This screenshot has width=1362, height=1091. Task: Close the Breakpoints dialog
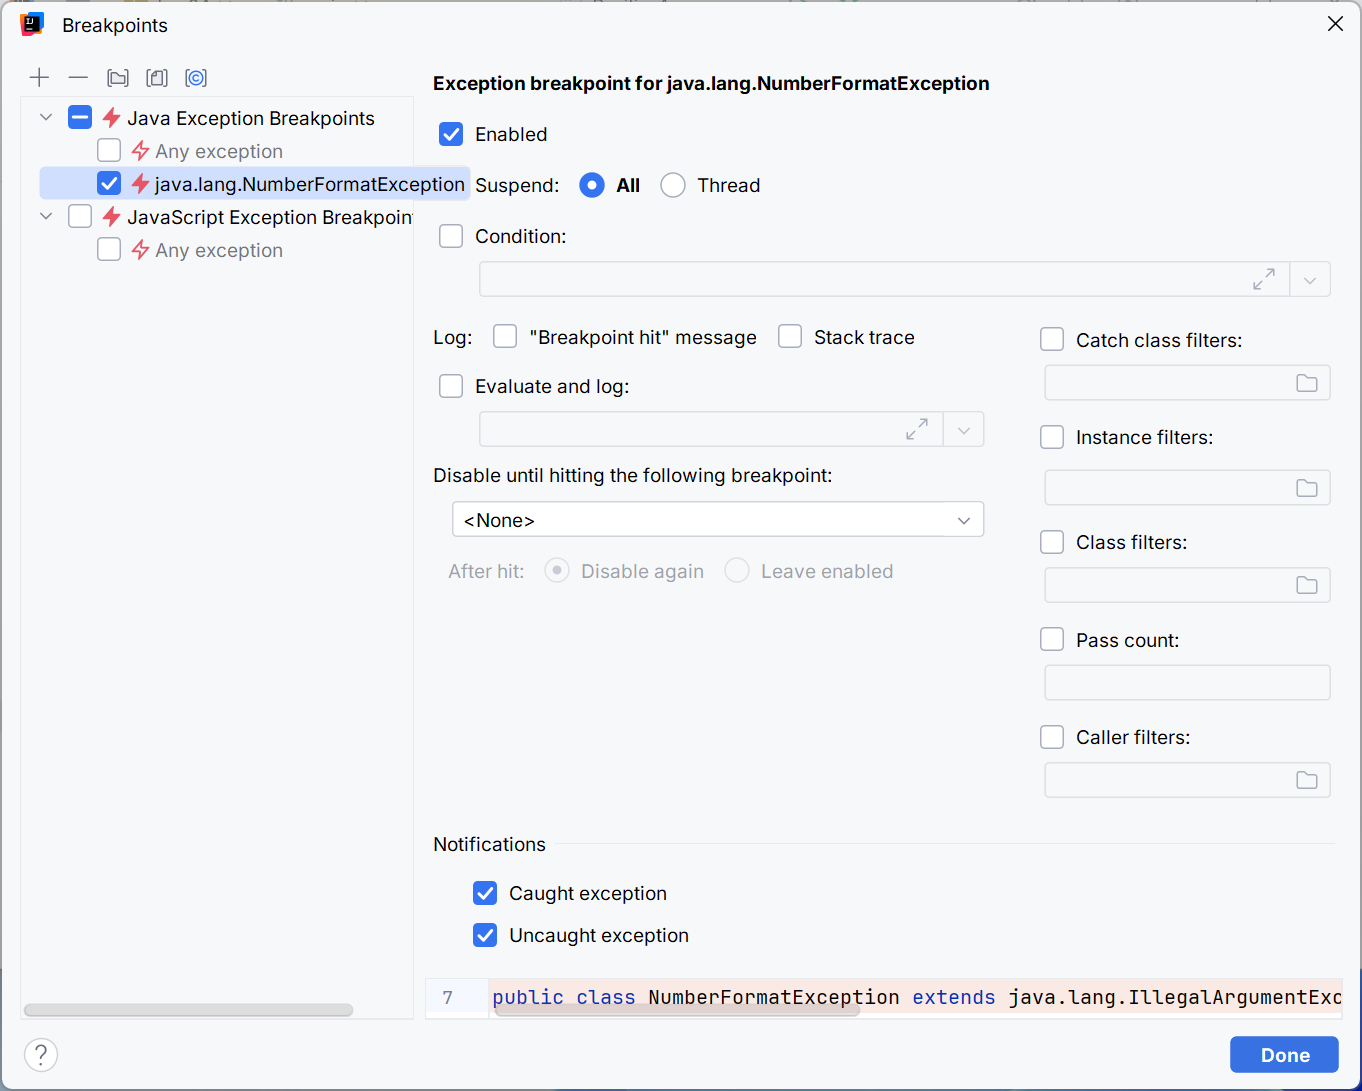(1335, 24)
